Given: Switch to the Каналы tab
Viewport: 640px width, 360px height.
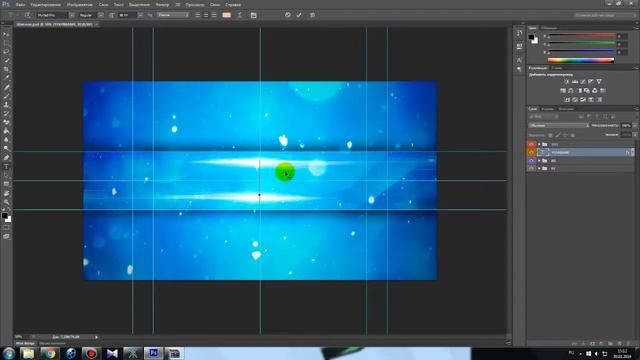Looking at the screenshot, I should point(547,109).
